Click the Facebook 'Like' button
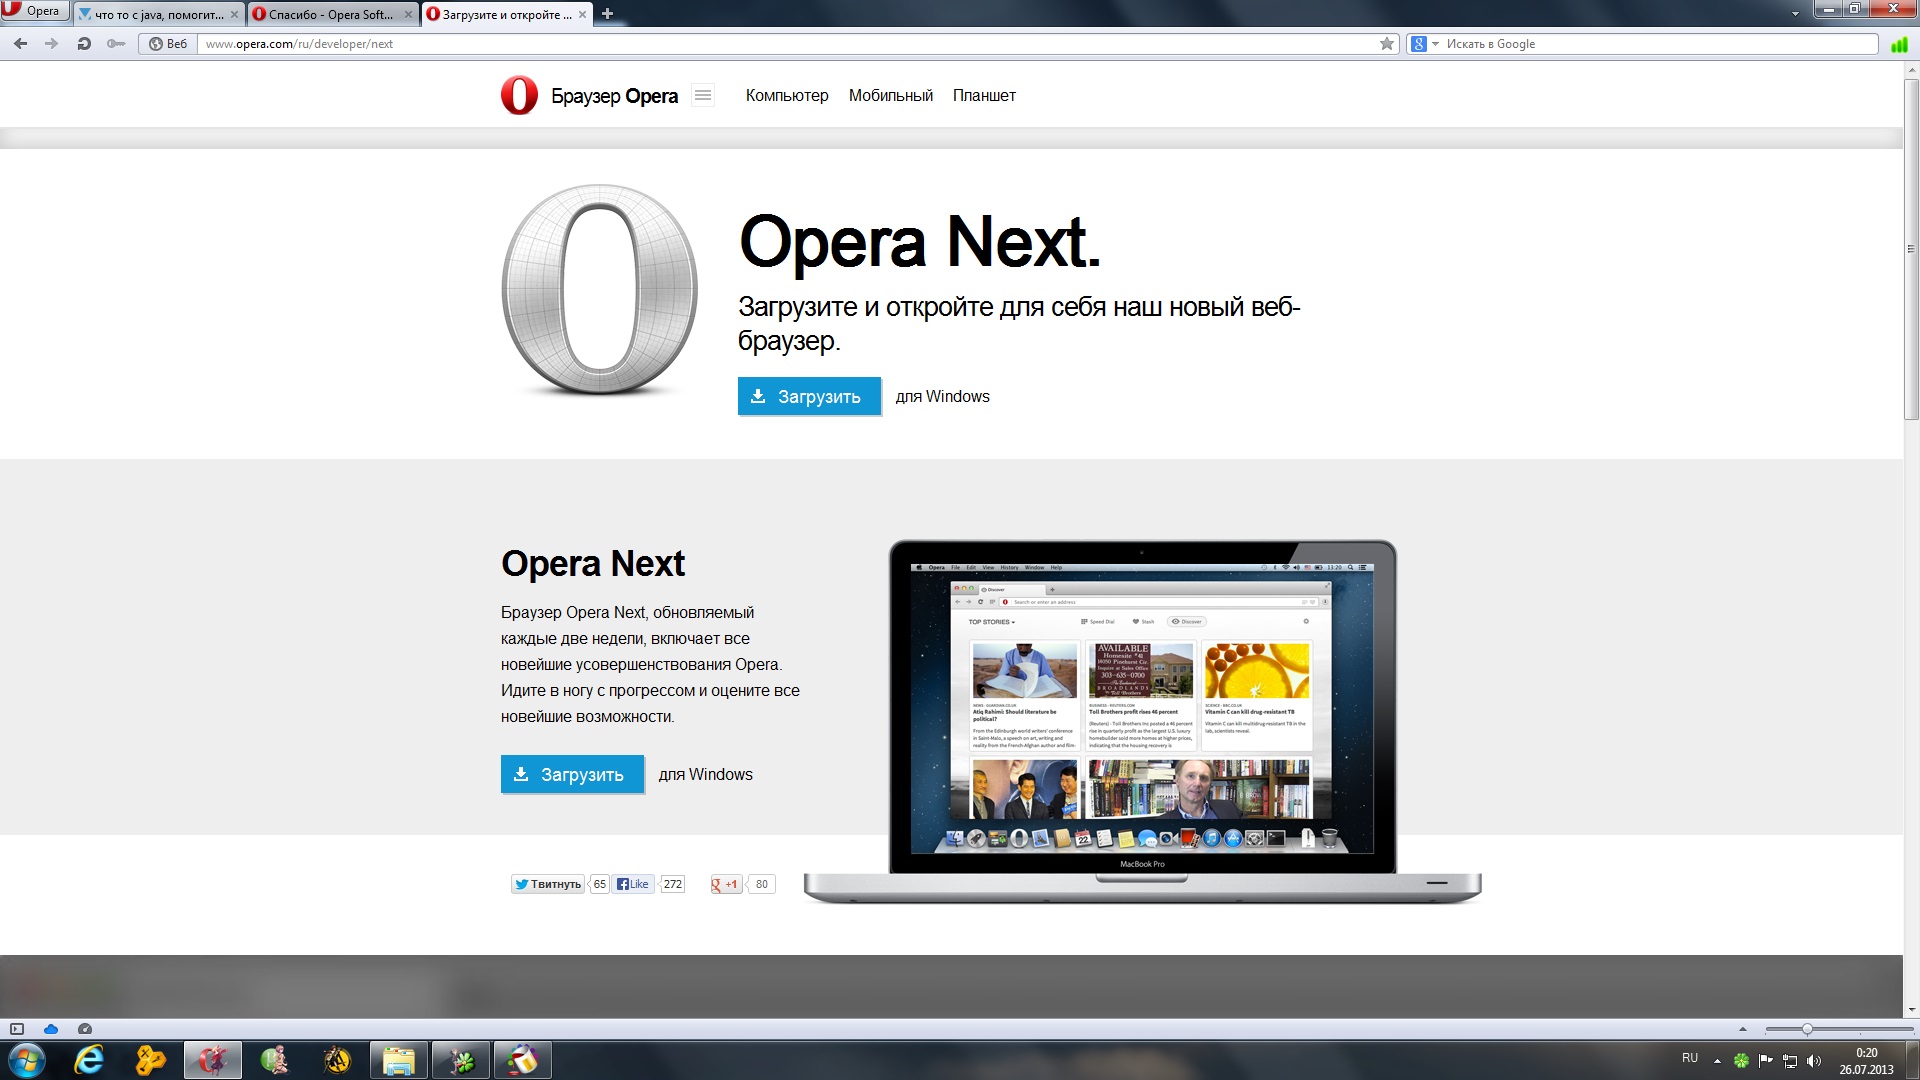The width and height of the screenshot is (1920, 1080). [633, 884]
